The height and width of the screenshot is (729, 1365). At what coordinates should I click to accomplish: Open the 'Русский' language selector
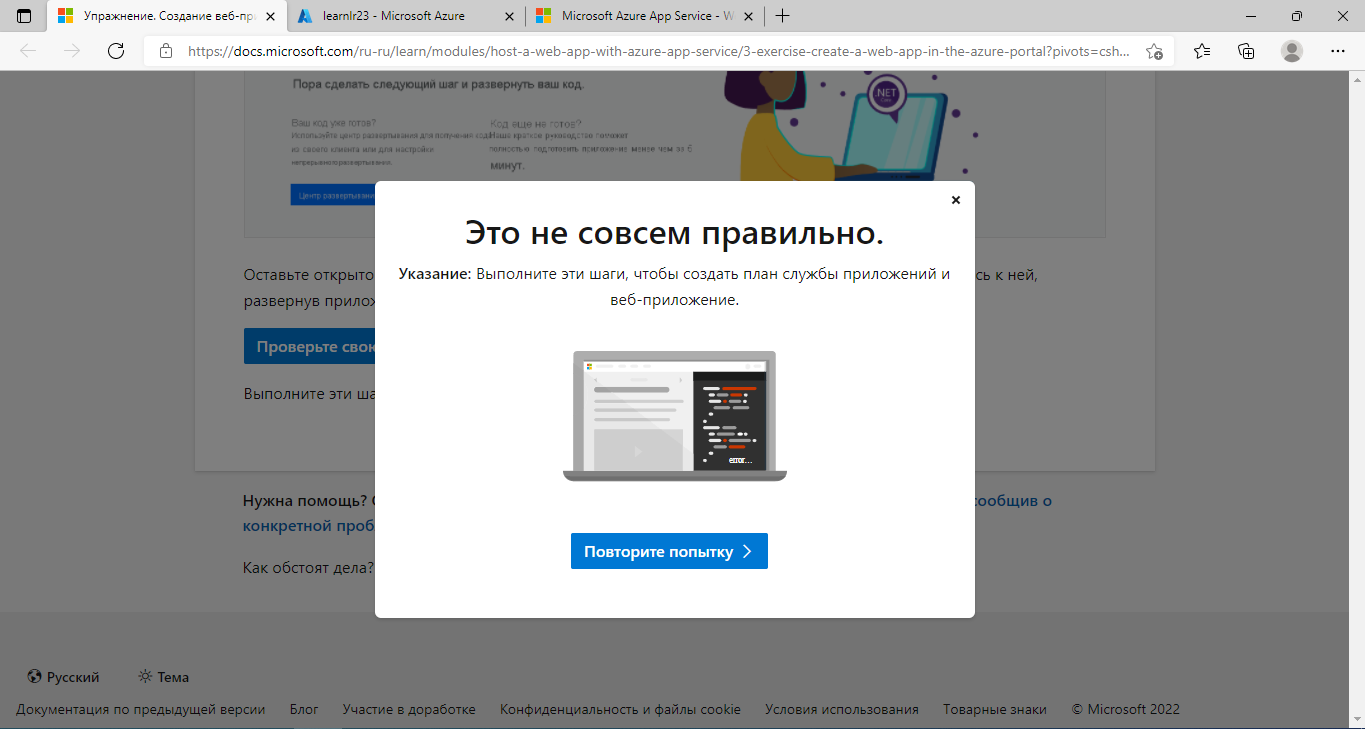pyautogui.click(x=63, y=677)
